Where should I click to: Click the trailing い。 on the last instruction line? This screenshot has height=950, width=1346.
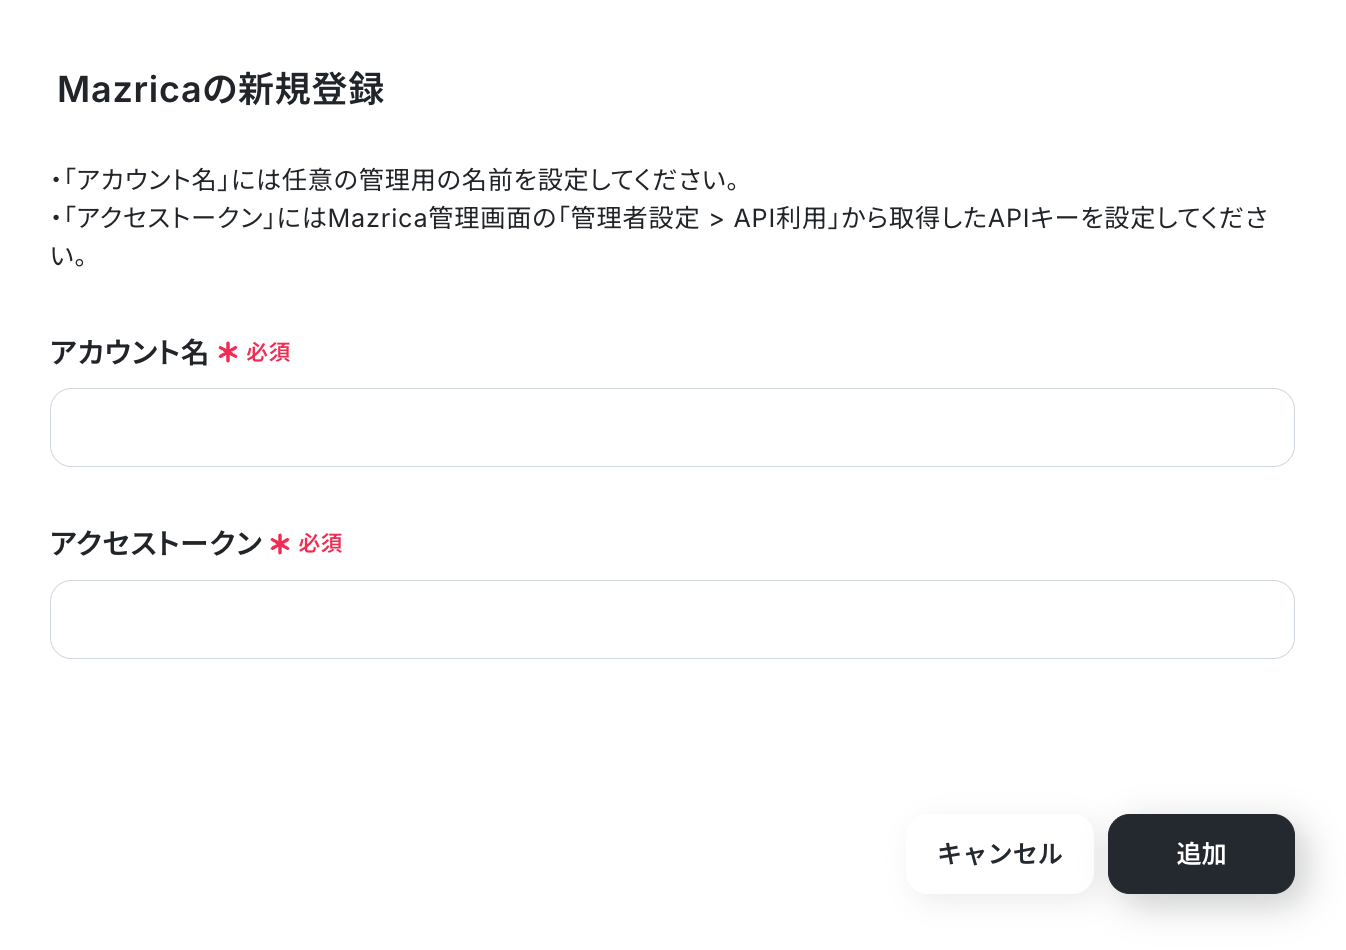[69, 256]
